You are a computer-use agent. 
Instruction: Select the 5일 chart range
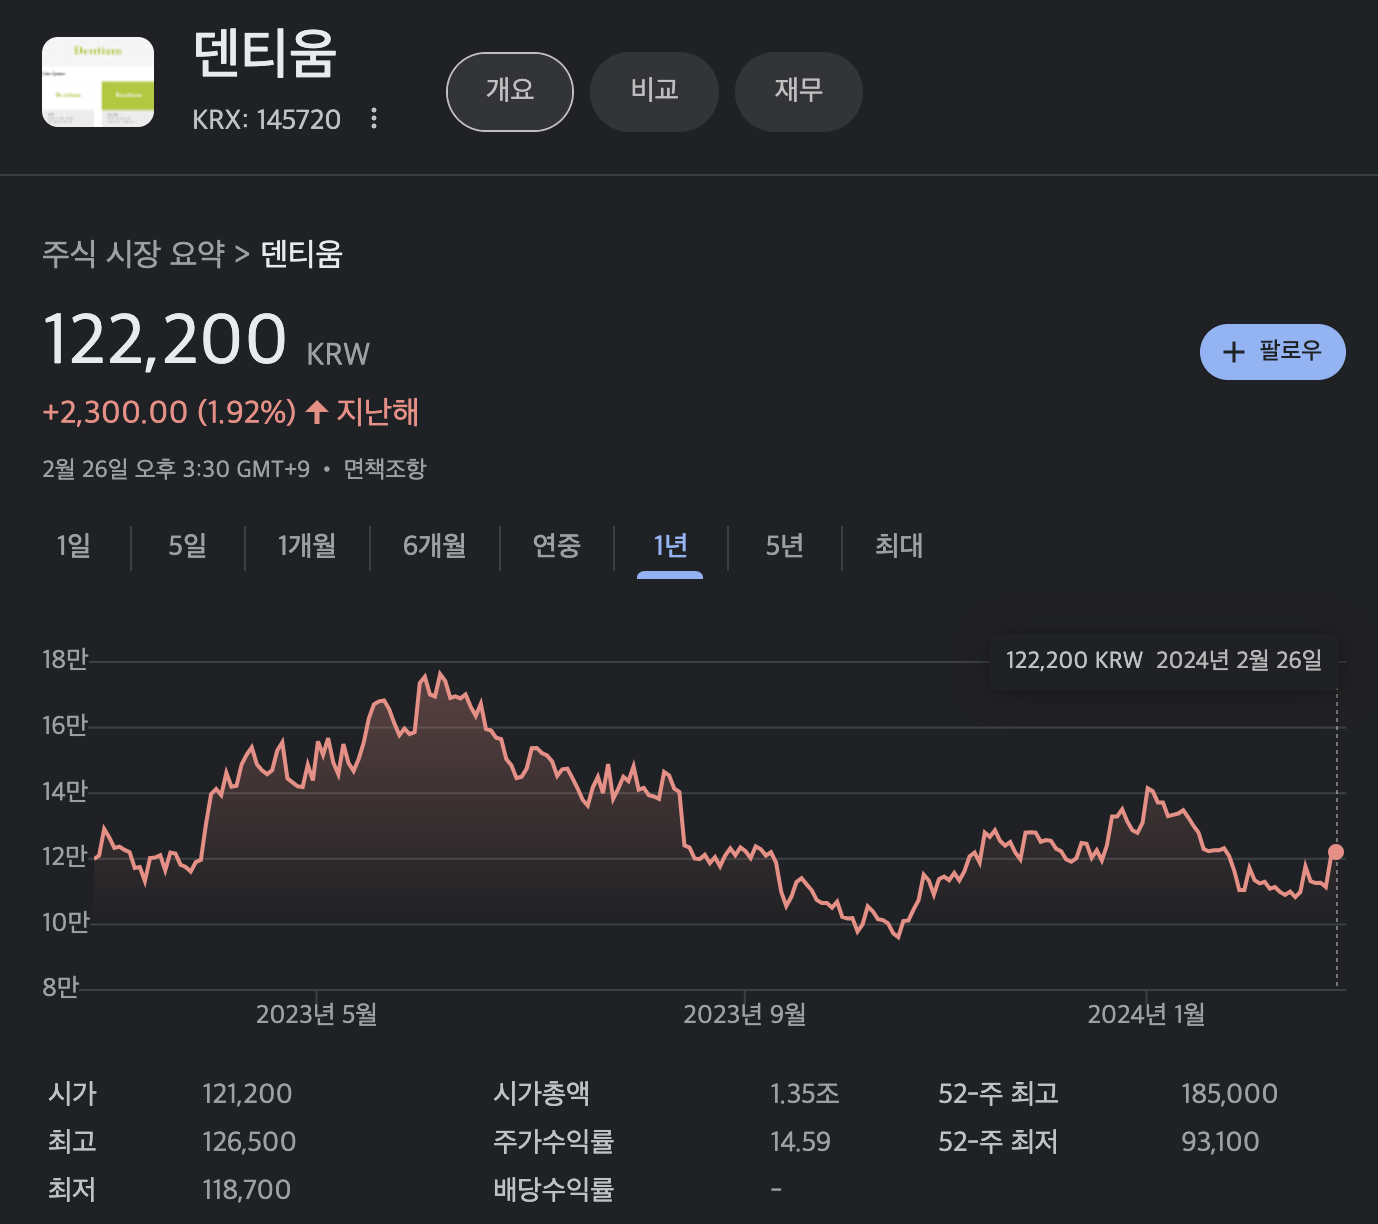pos(188,546)
